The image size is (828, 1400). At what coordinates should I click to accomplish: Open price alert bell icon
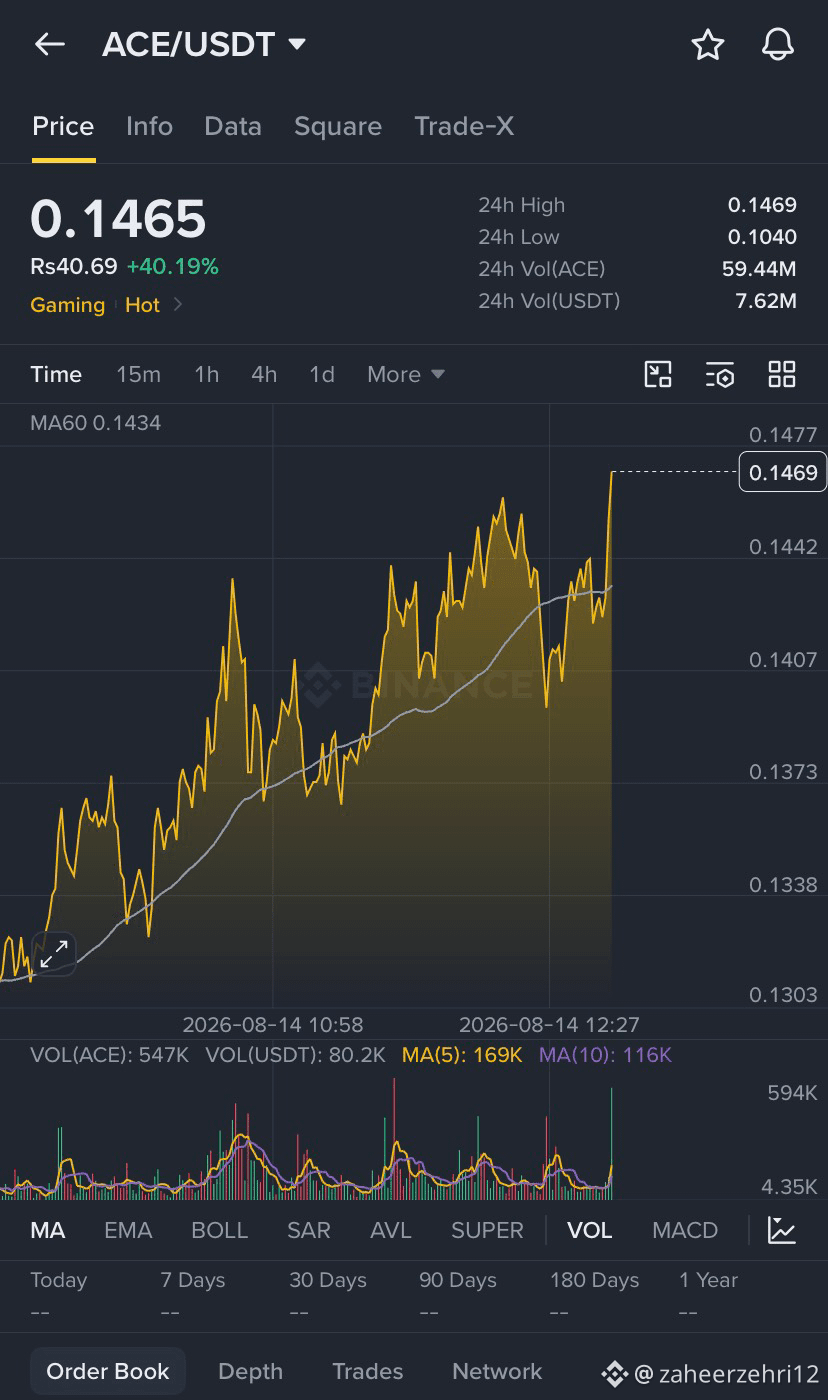pyautogui.click(x=778, y=44)
